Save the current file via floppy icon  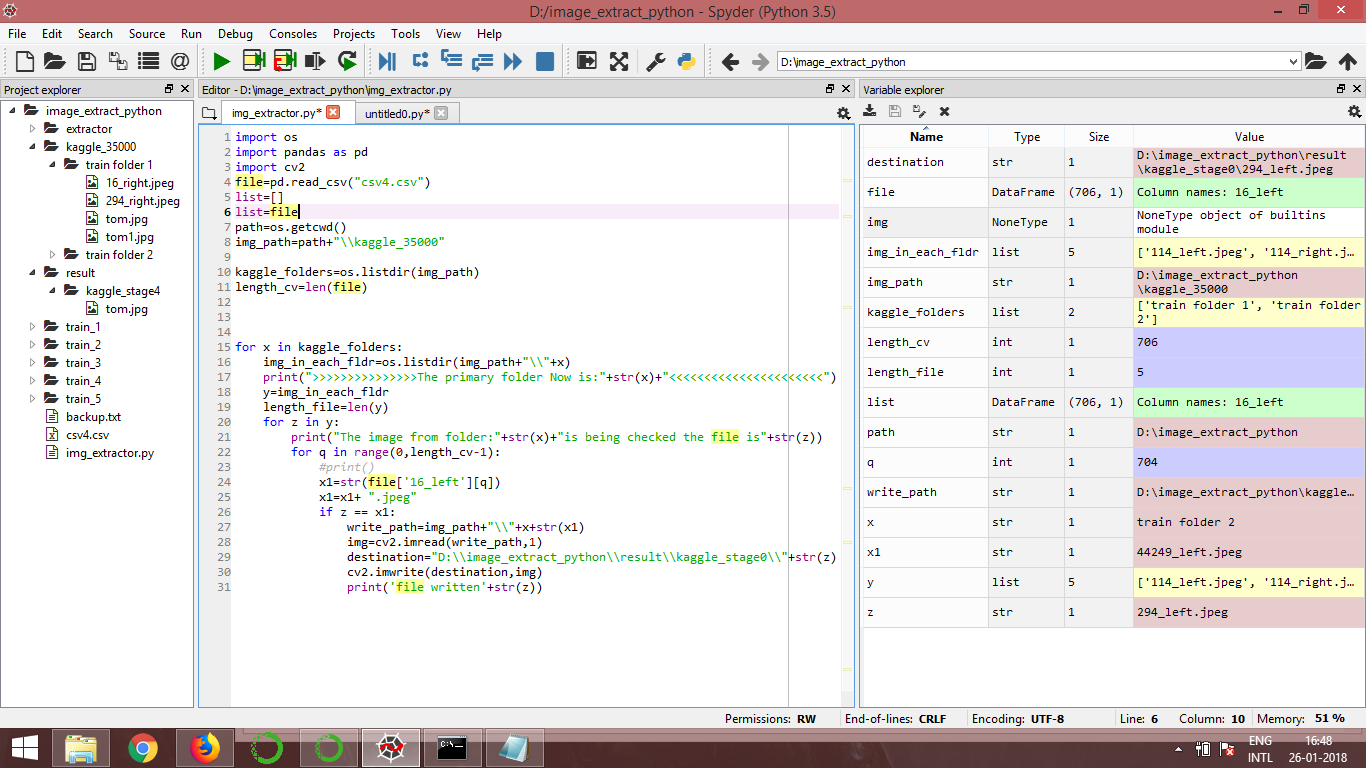(87, 62)
